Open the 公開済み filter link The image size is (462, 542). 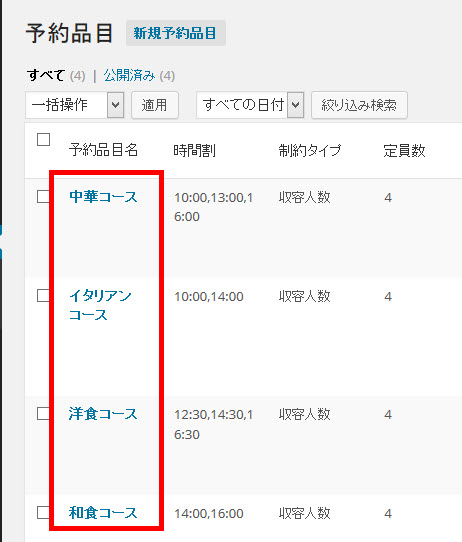point(130,75)
